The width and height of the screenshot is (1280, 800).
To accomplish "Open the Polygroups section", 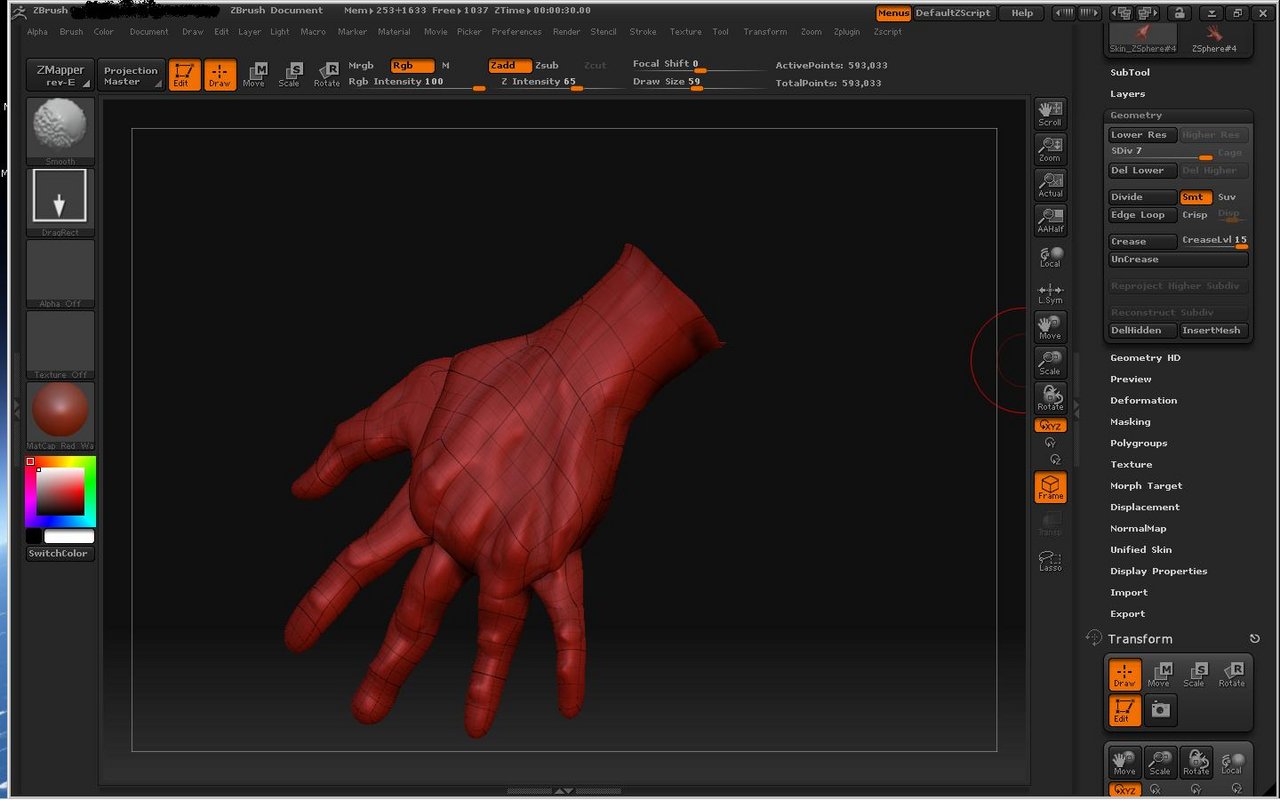I will tap(1138, 443).
